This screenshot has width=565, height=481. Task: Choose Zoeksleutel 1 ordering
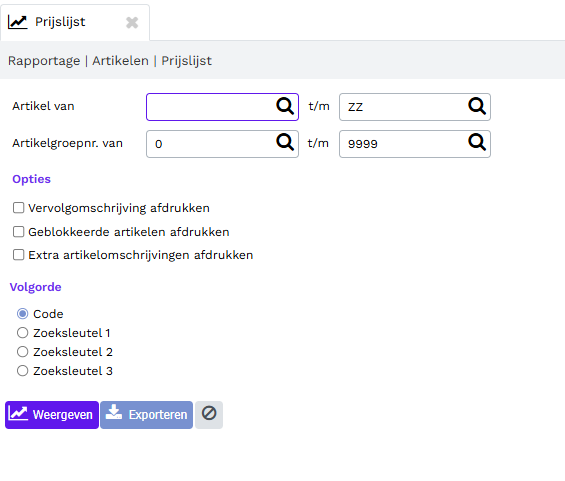(22, 333)
